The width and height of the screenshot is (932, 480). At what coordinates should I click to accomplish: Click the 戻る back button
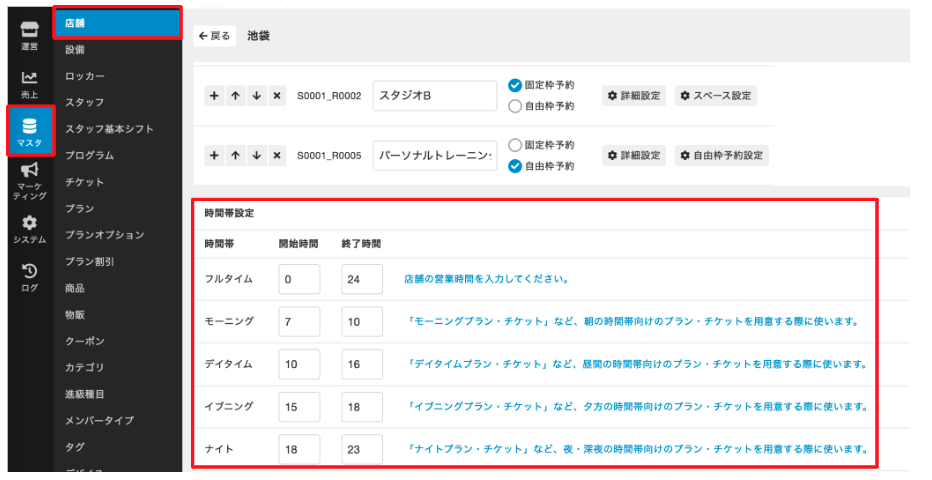tap(215, 36)
